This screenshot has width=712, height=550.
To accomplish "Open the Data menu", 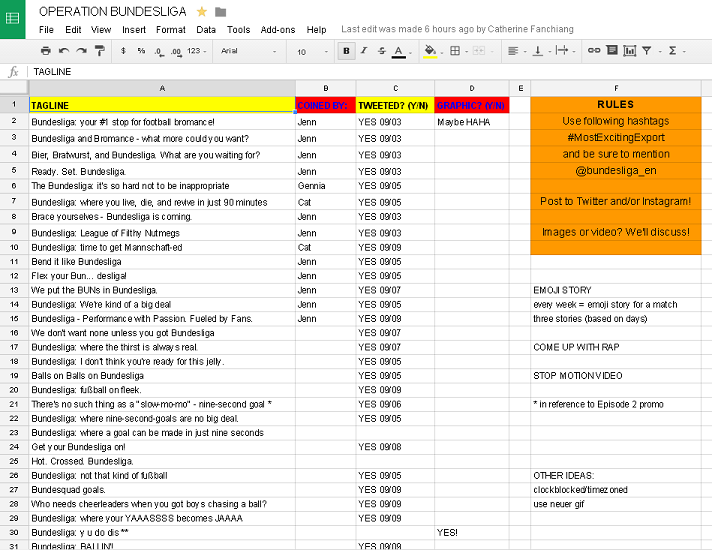I will (206, 30).
